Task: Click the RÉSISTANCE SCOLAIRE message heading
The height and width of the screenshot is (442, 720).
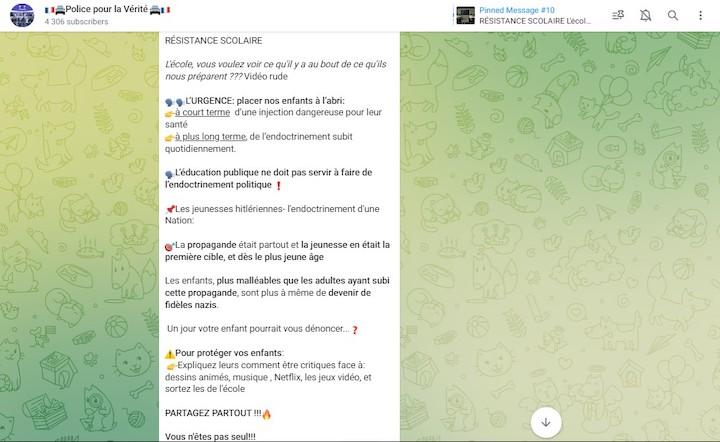Action: (x=214, y=40)
